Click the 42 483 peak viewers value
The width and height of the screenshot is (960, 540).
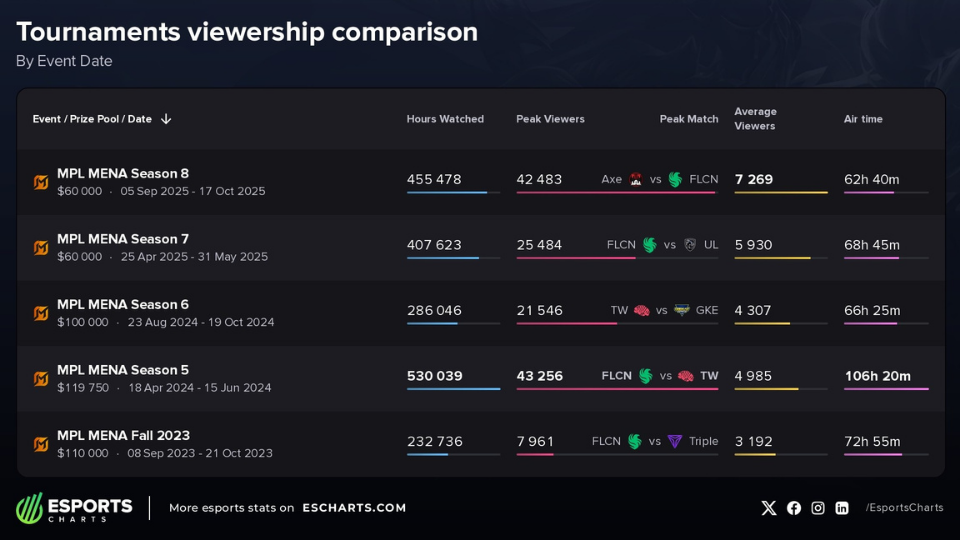(x=539, y=180)
